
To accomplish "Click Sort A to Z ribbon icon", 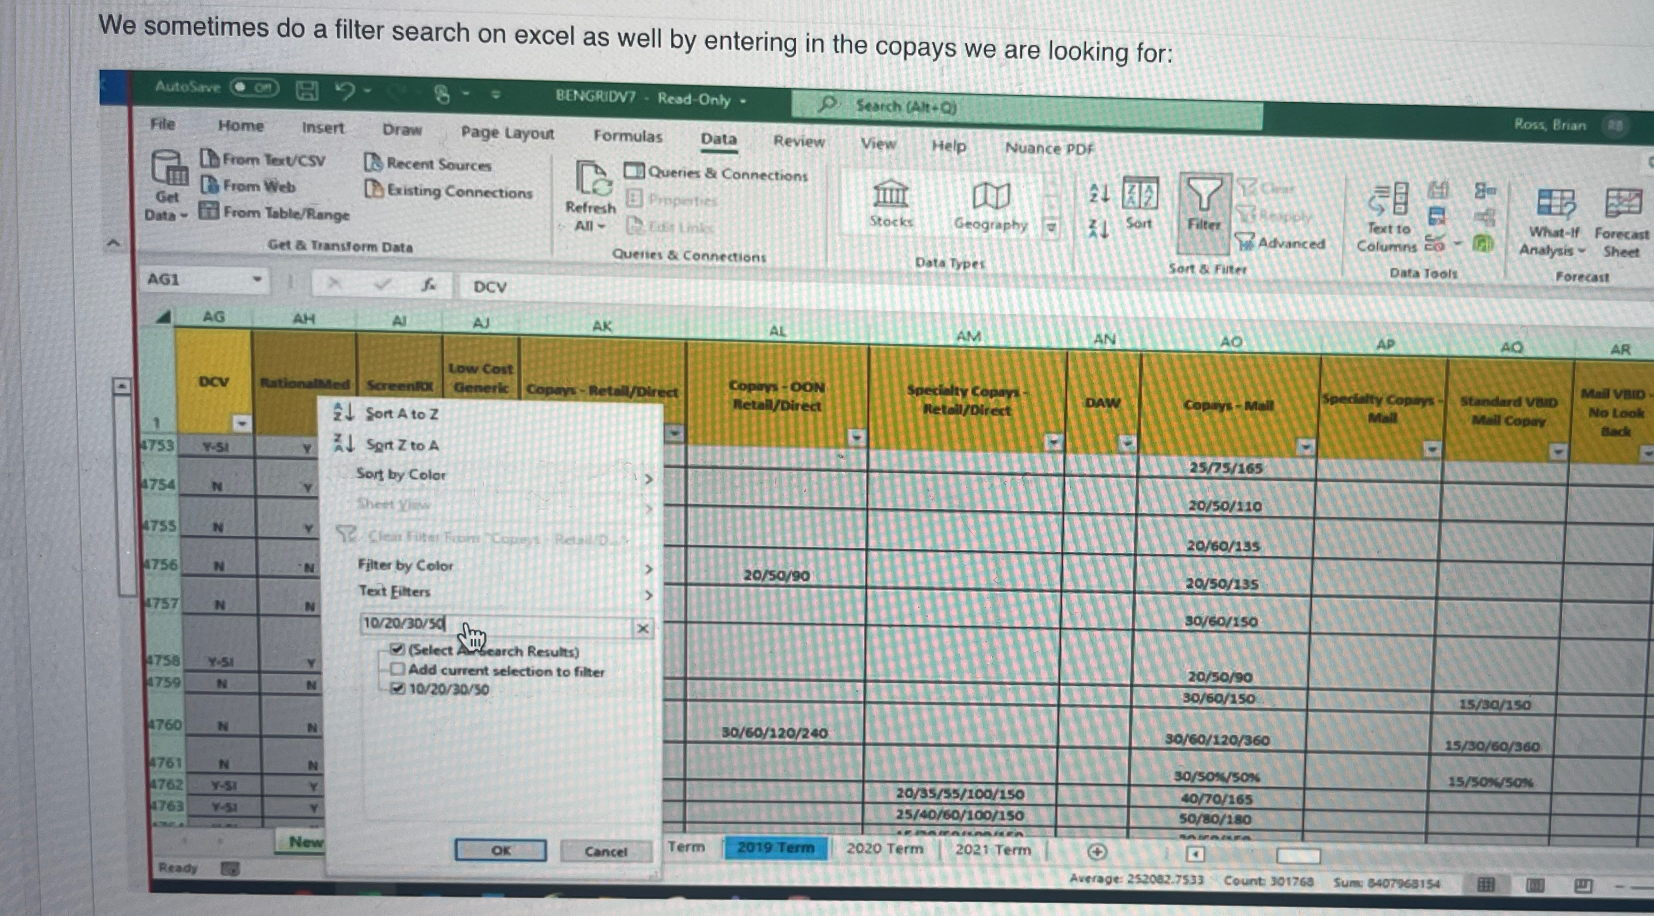I will click(x=1099, y=194).
